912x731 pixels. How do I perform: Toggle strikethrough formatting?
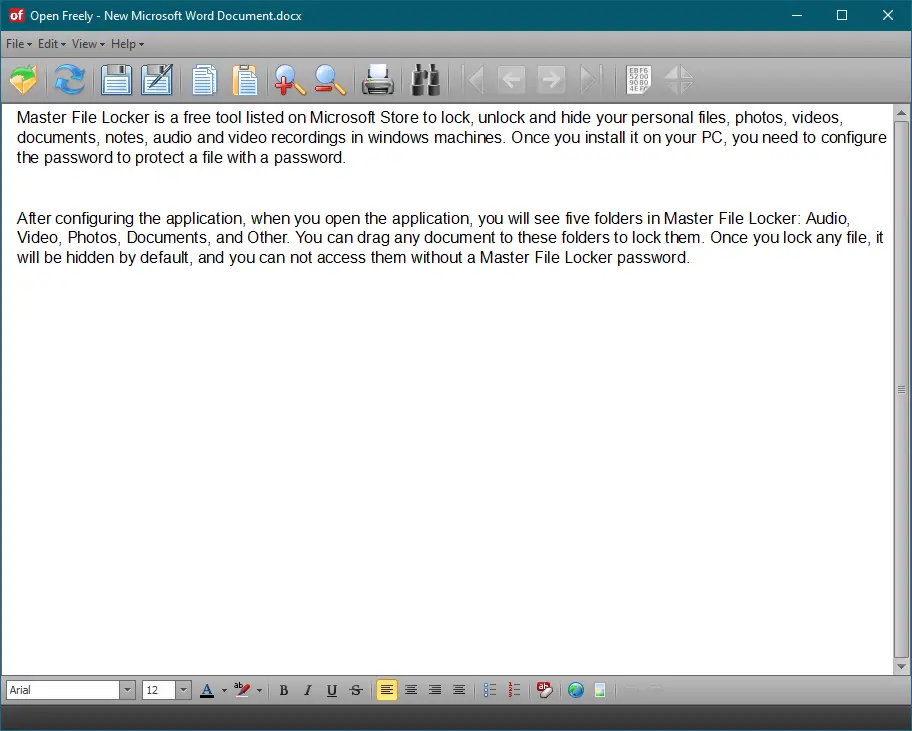pos(356,690)
